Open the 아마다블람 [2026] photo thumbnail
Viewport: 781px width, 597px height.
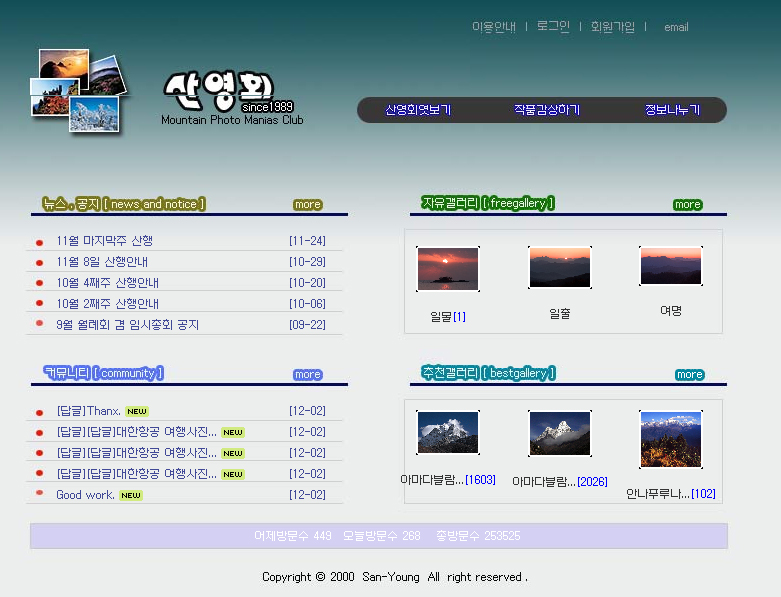pos(559,433)
